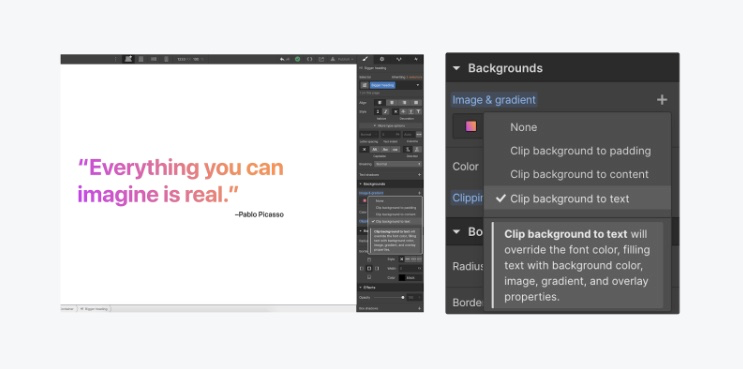Screen dimensions: 743x369
Task: Switch to the tablet breakpoint
Action: (141, 59)
